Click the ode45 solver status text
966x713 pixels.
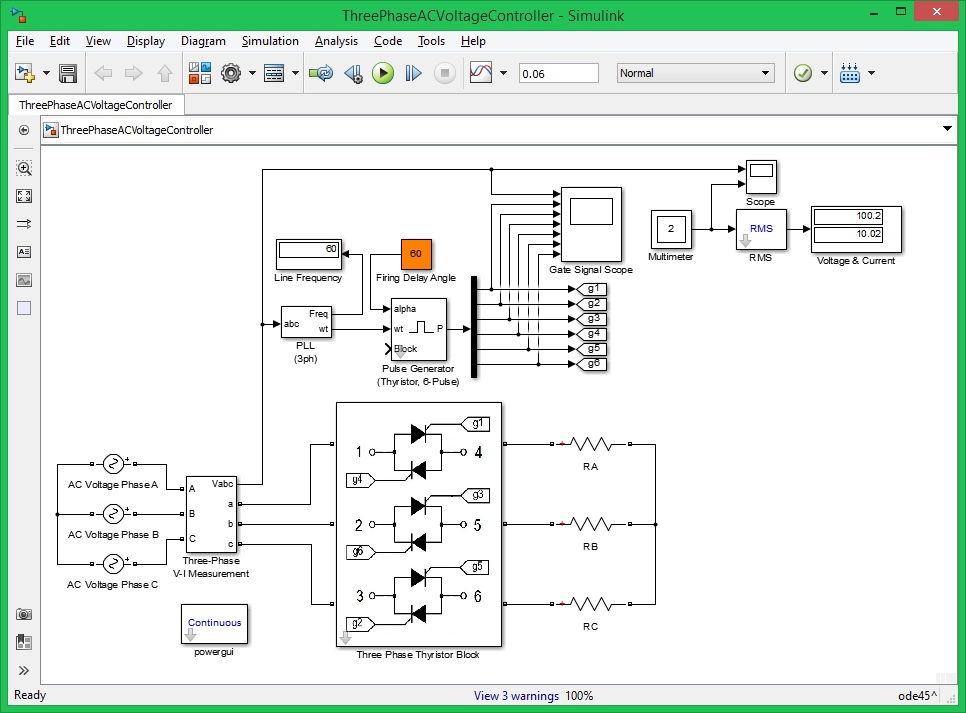[x=917, y=696]
